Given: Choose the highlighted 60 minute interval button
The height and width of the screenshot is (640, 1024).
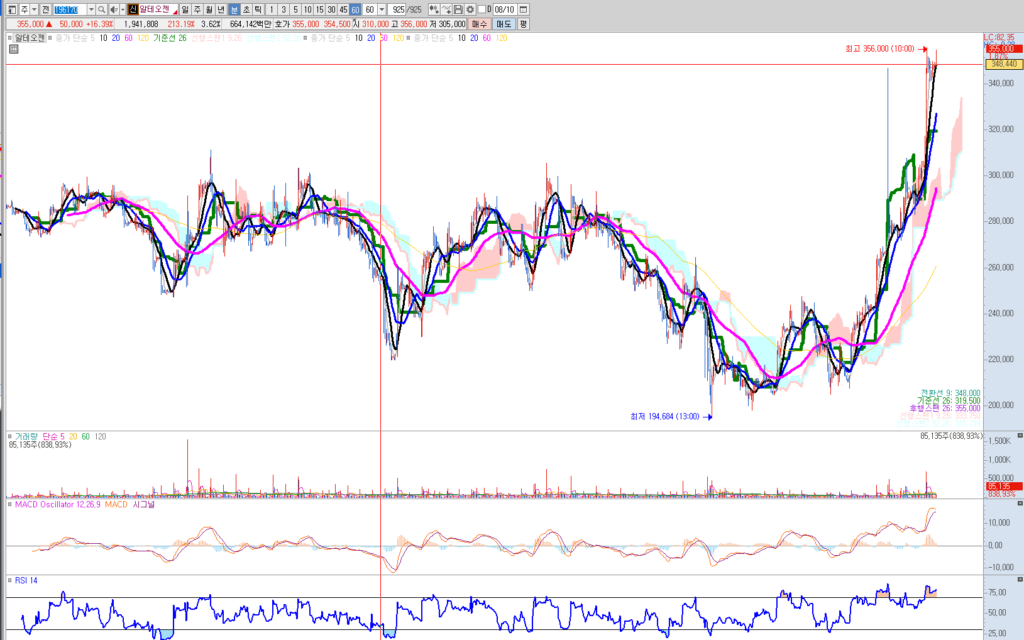Looking at the screenshot, I should (355, 10).
